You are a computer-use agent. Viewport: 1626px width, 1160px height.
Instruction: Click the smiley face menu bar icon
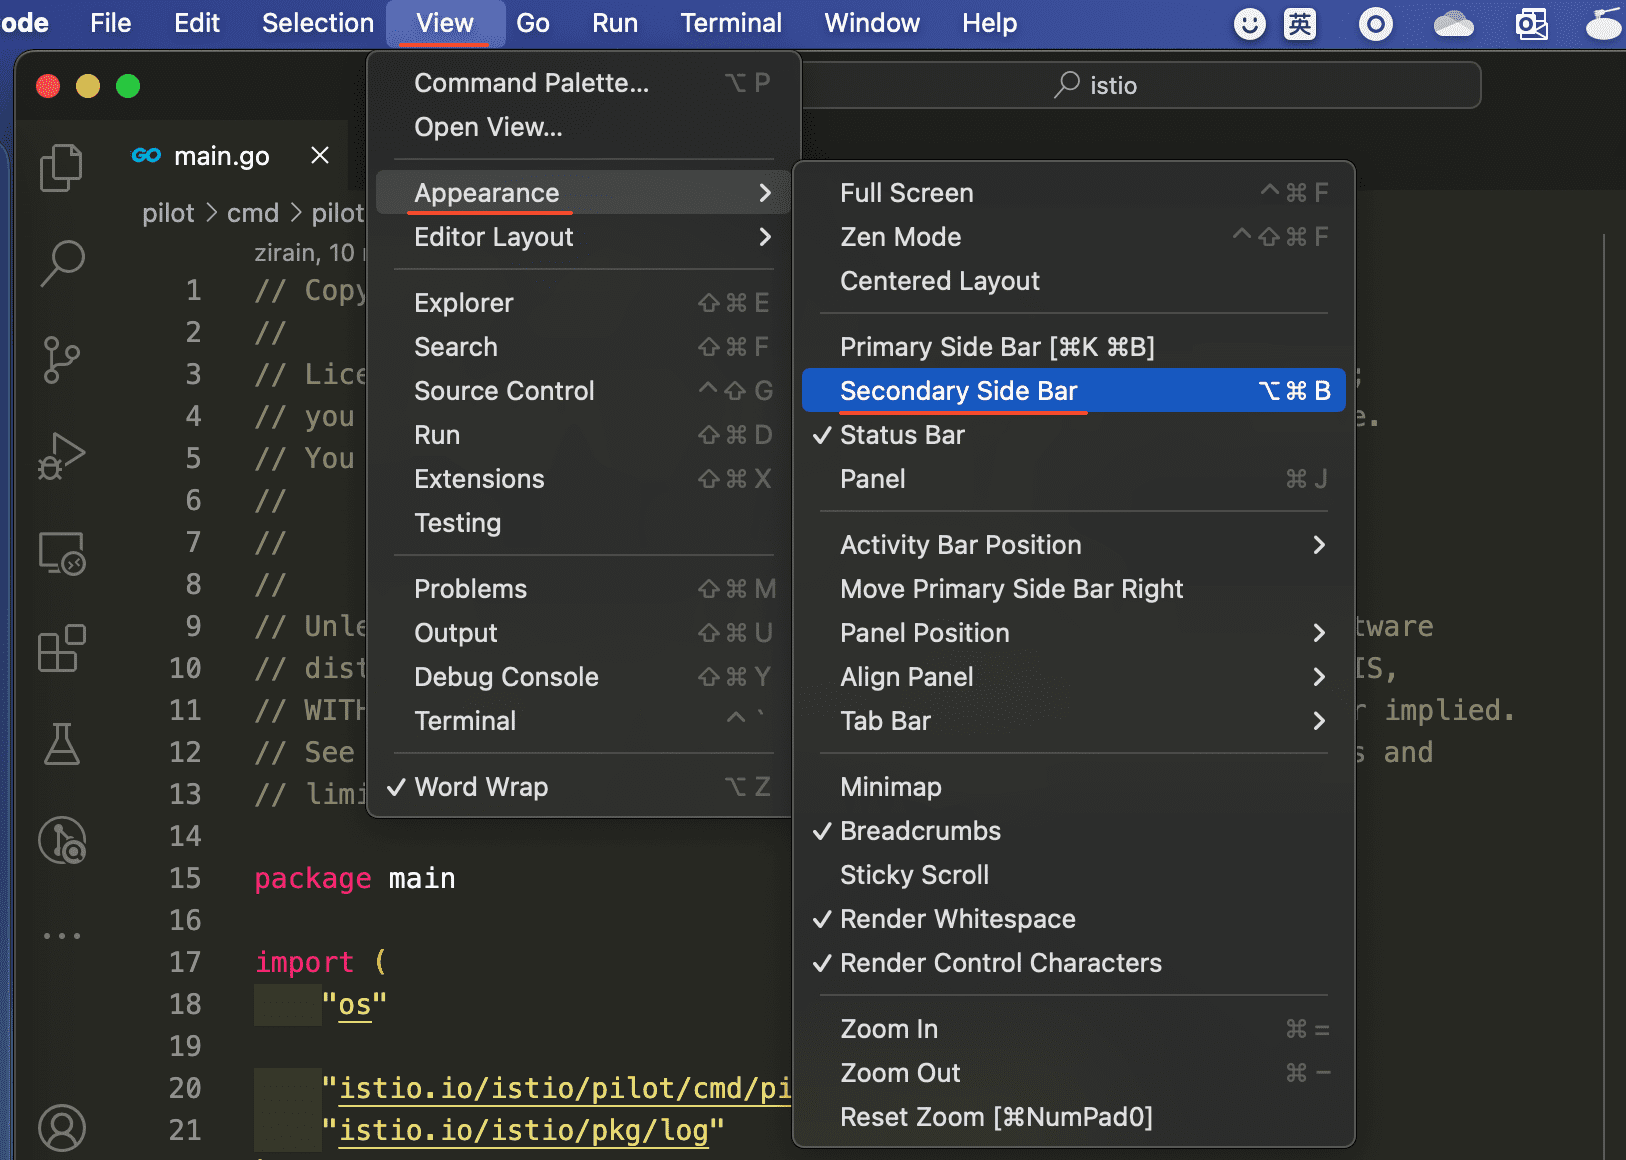coord(1249,23)
